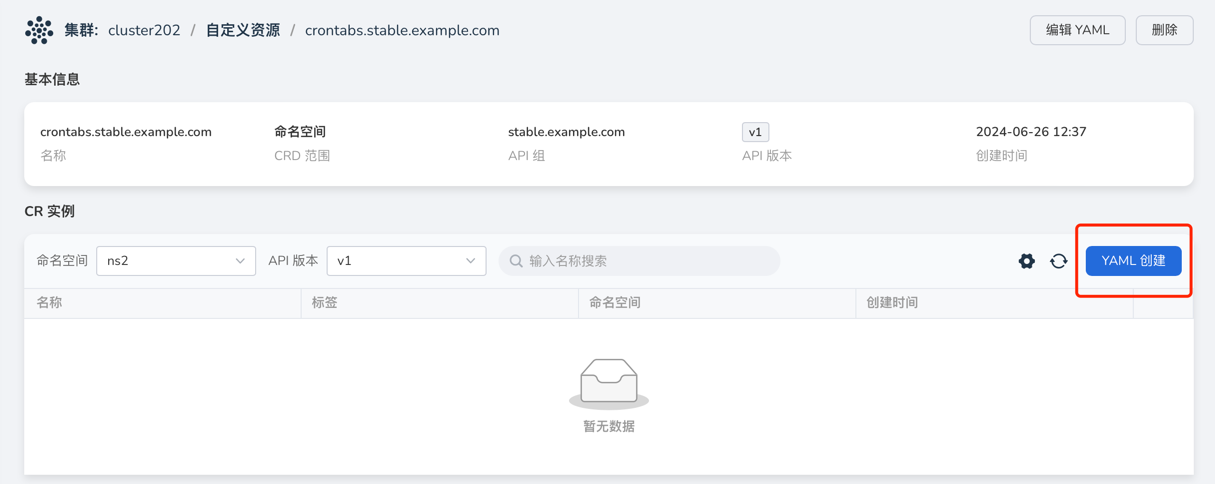Select the 标签 column header
Image resolution: width=1215 pixels, height=484 pixels.
[x=325, y=302]
